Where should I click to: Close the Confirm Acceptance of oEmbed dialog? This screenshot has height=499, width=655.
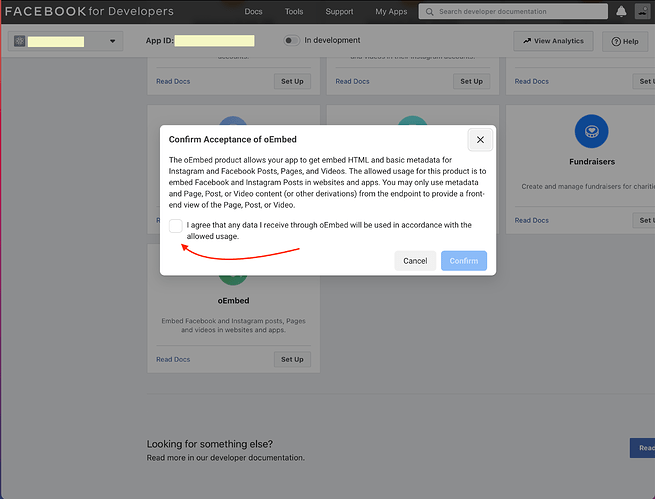(x=480, y=139)
